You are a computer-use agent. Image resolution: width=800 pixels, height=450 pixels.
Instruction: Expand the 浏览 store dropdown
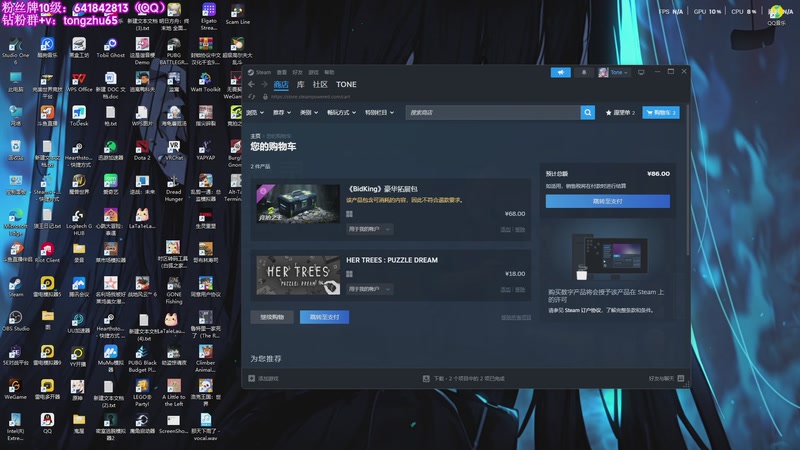click(255, 112)
